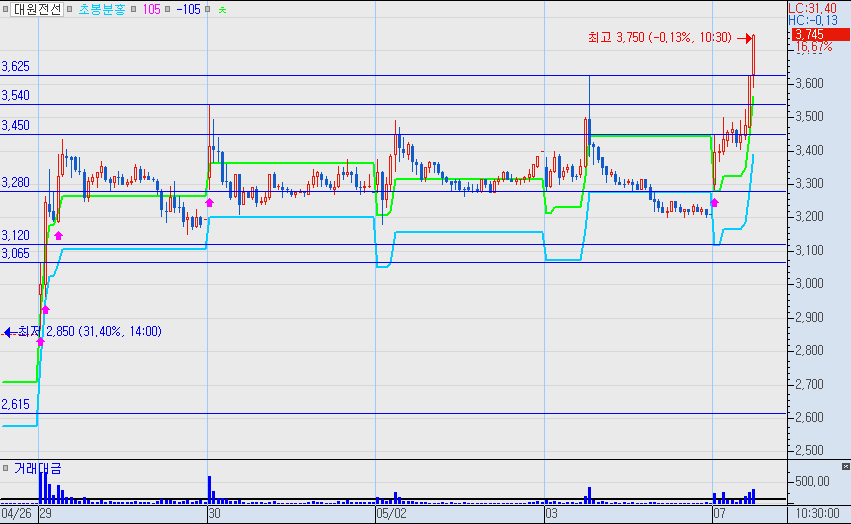Click the 05/02 date marker on time axis
The width and height of the screenshot is (851, 524).
(x=391, y=514)
